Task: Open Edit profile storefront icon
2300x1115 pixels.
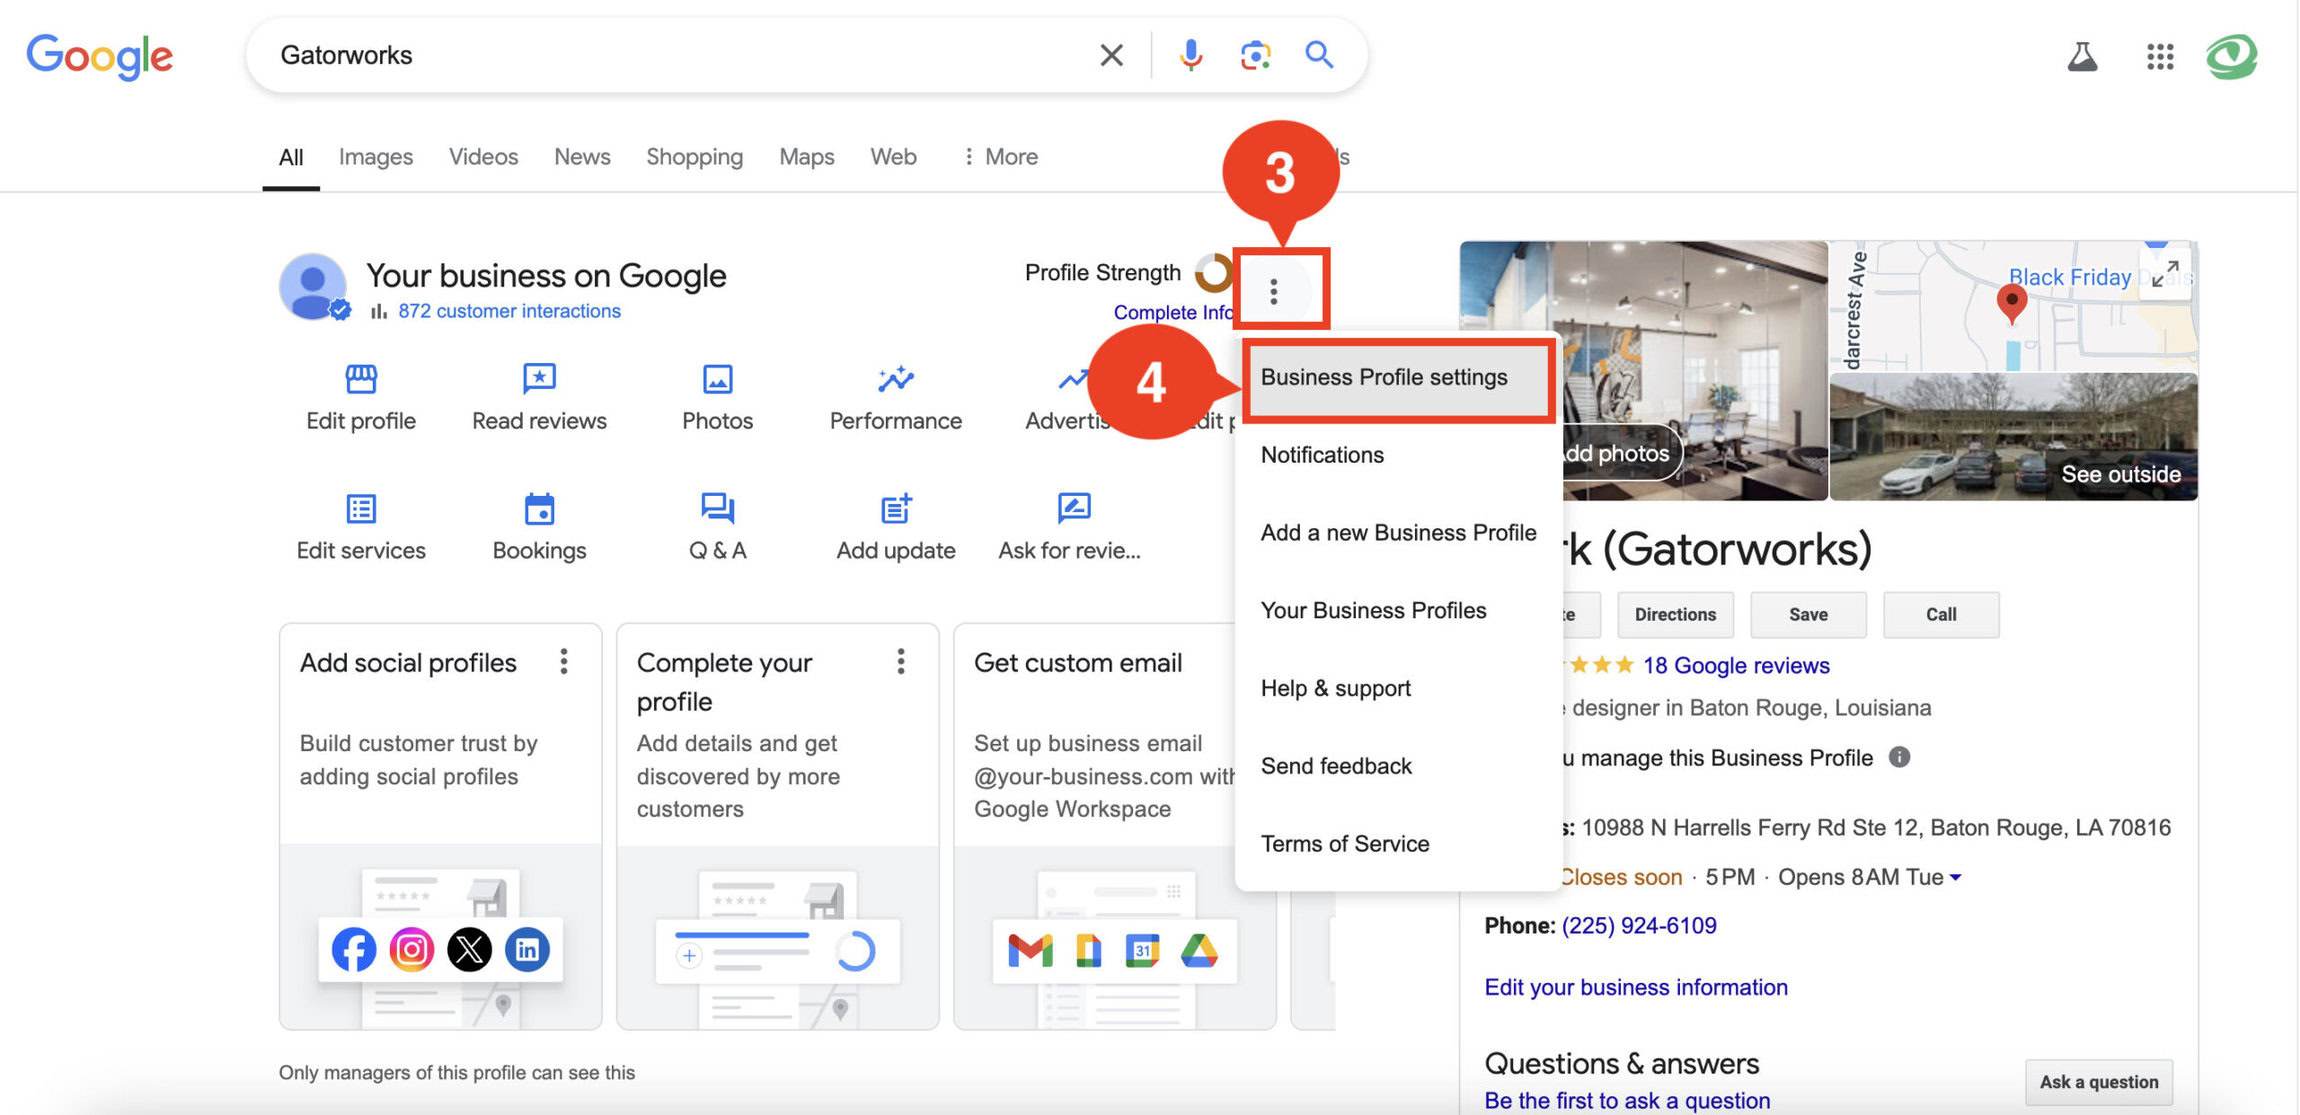Action: [x=361, y=379]
